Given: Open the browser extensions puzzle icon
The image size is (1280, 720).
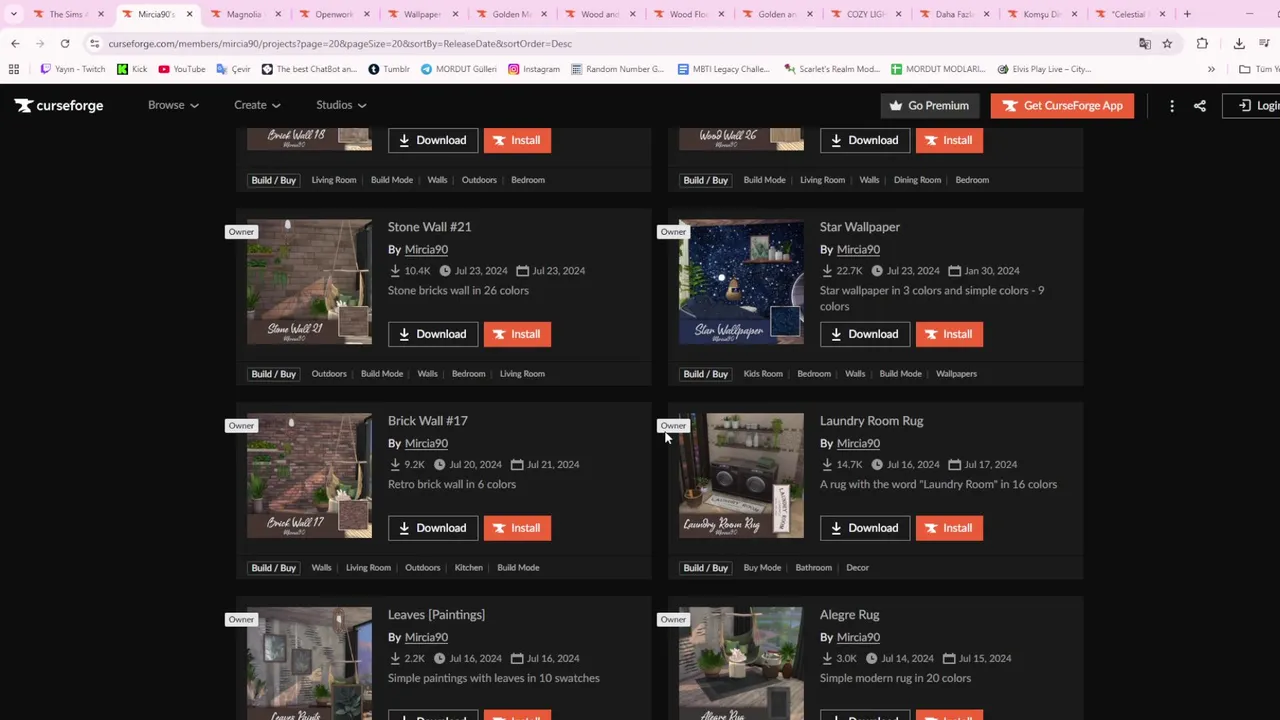Looking at the screenshot, I should coord(1202,44).
